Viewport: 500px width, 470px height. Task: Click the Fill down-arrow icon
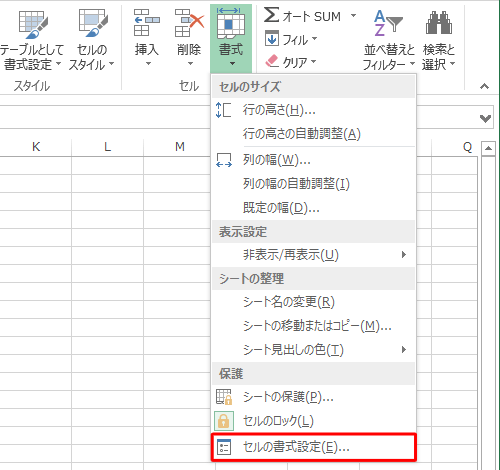[x=272, y=39]
